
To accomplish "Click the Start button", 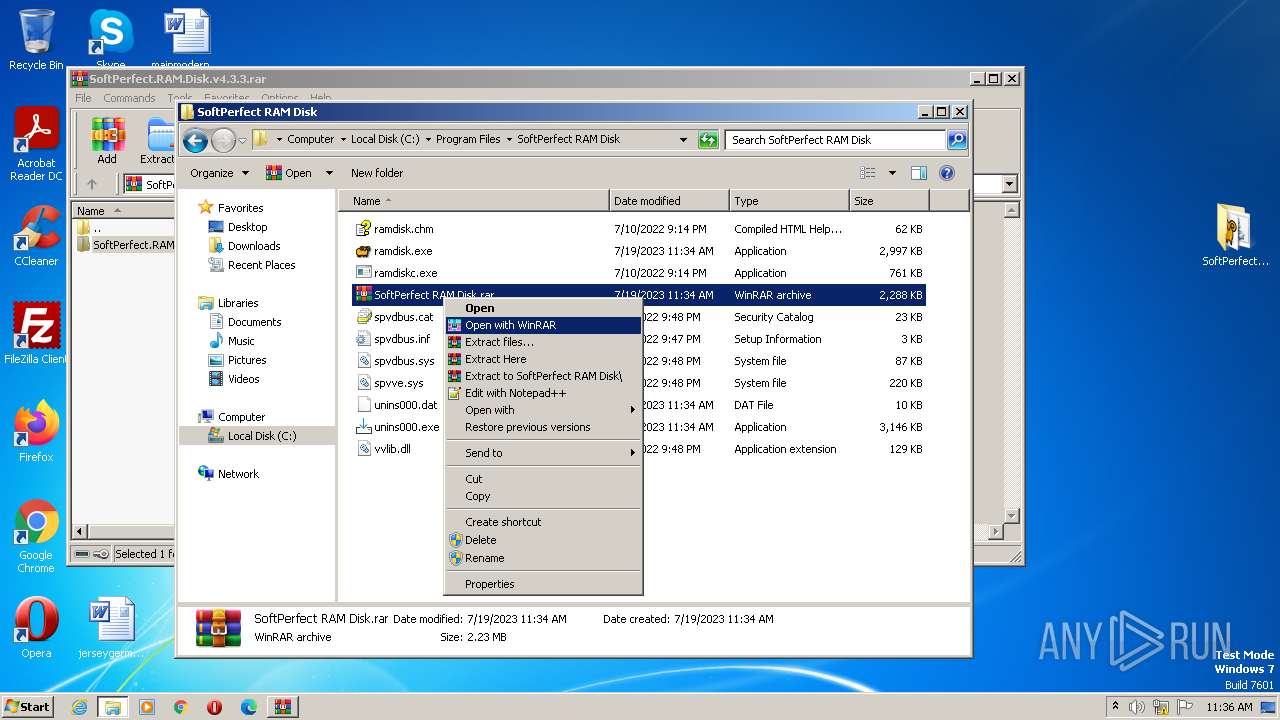I will (x=28, y=707).
